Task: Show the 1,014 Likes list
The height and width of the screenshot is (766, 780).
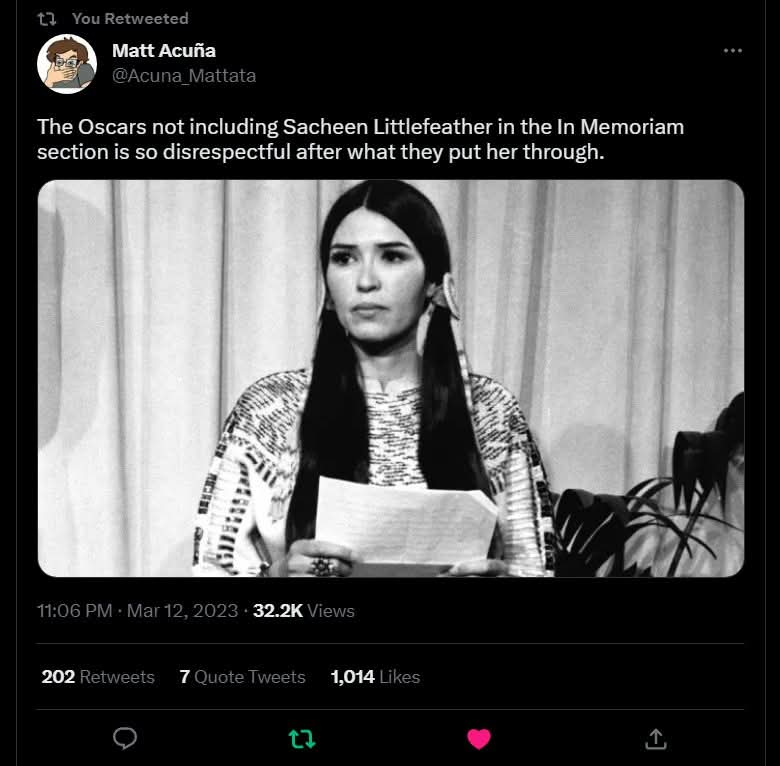Action: 376,677
